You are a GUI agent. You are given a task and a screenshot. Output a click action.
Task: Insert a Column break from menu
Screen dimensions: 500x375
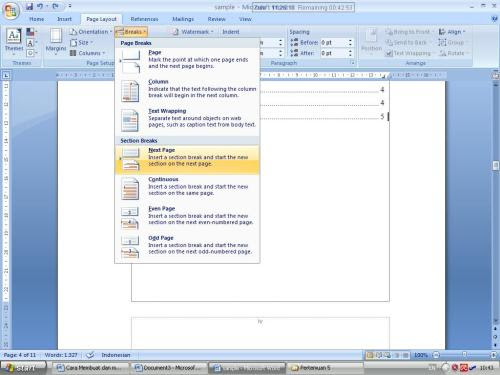(187, 91)
